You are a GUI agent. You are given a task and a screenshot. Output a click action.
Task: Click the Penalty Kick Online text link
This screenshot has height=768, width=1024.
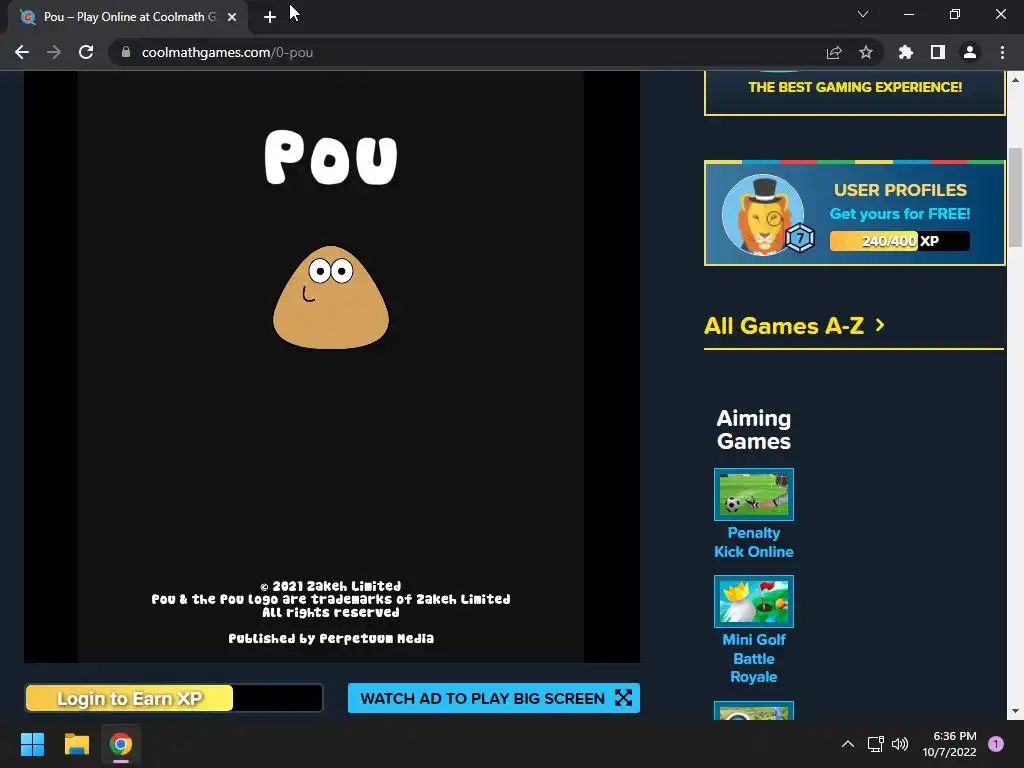pyautogui.click(x=754, y=542)
